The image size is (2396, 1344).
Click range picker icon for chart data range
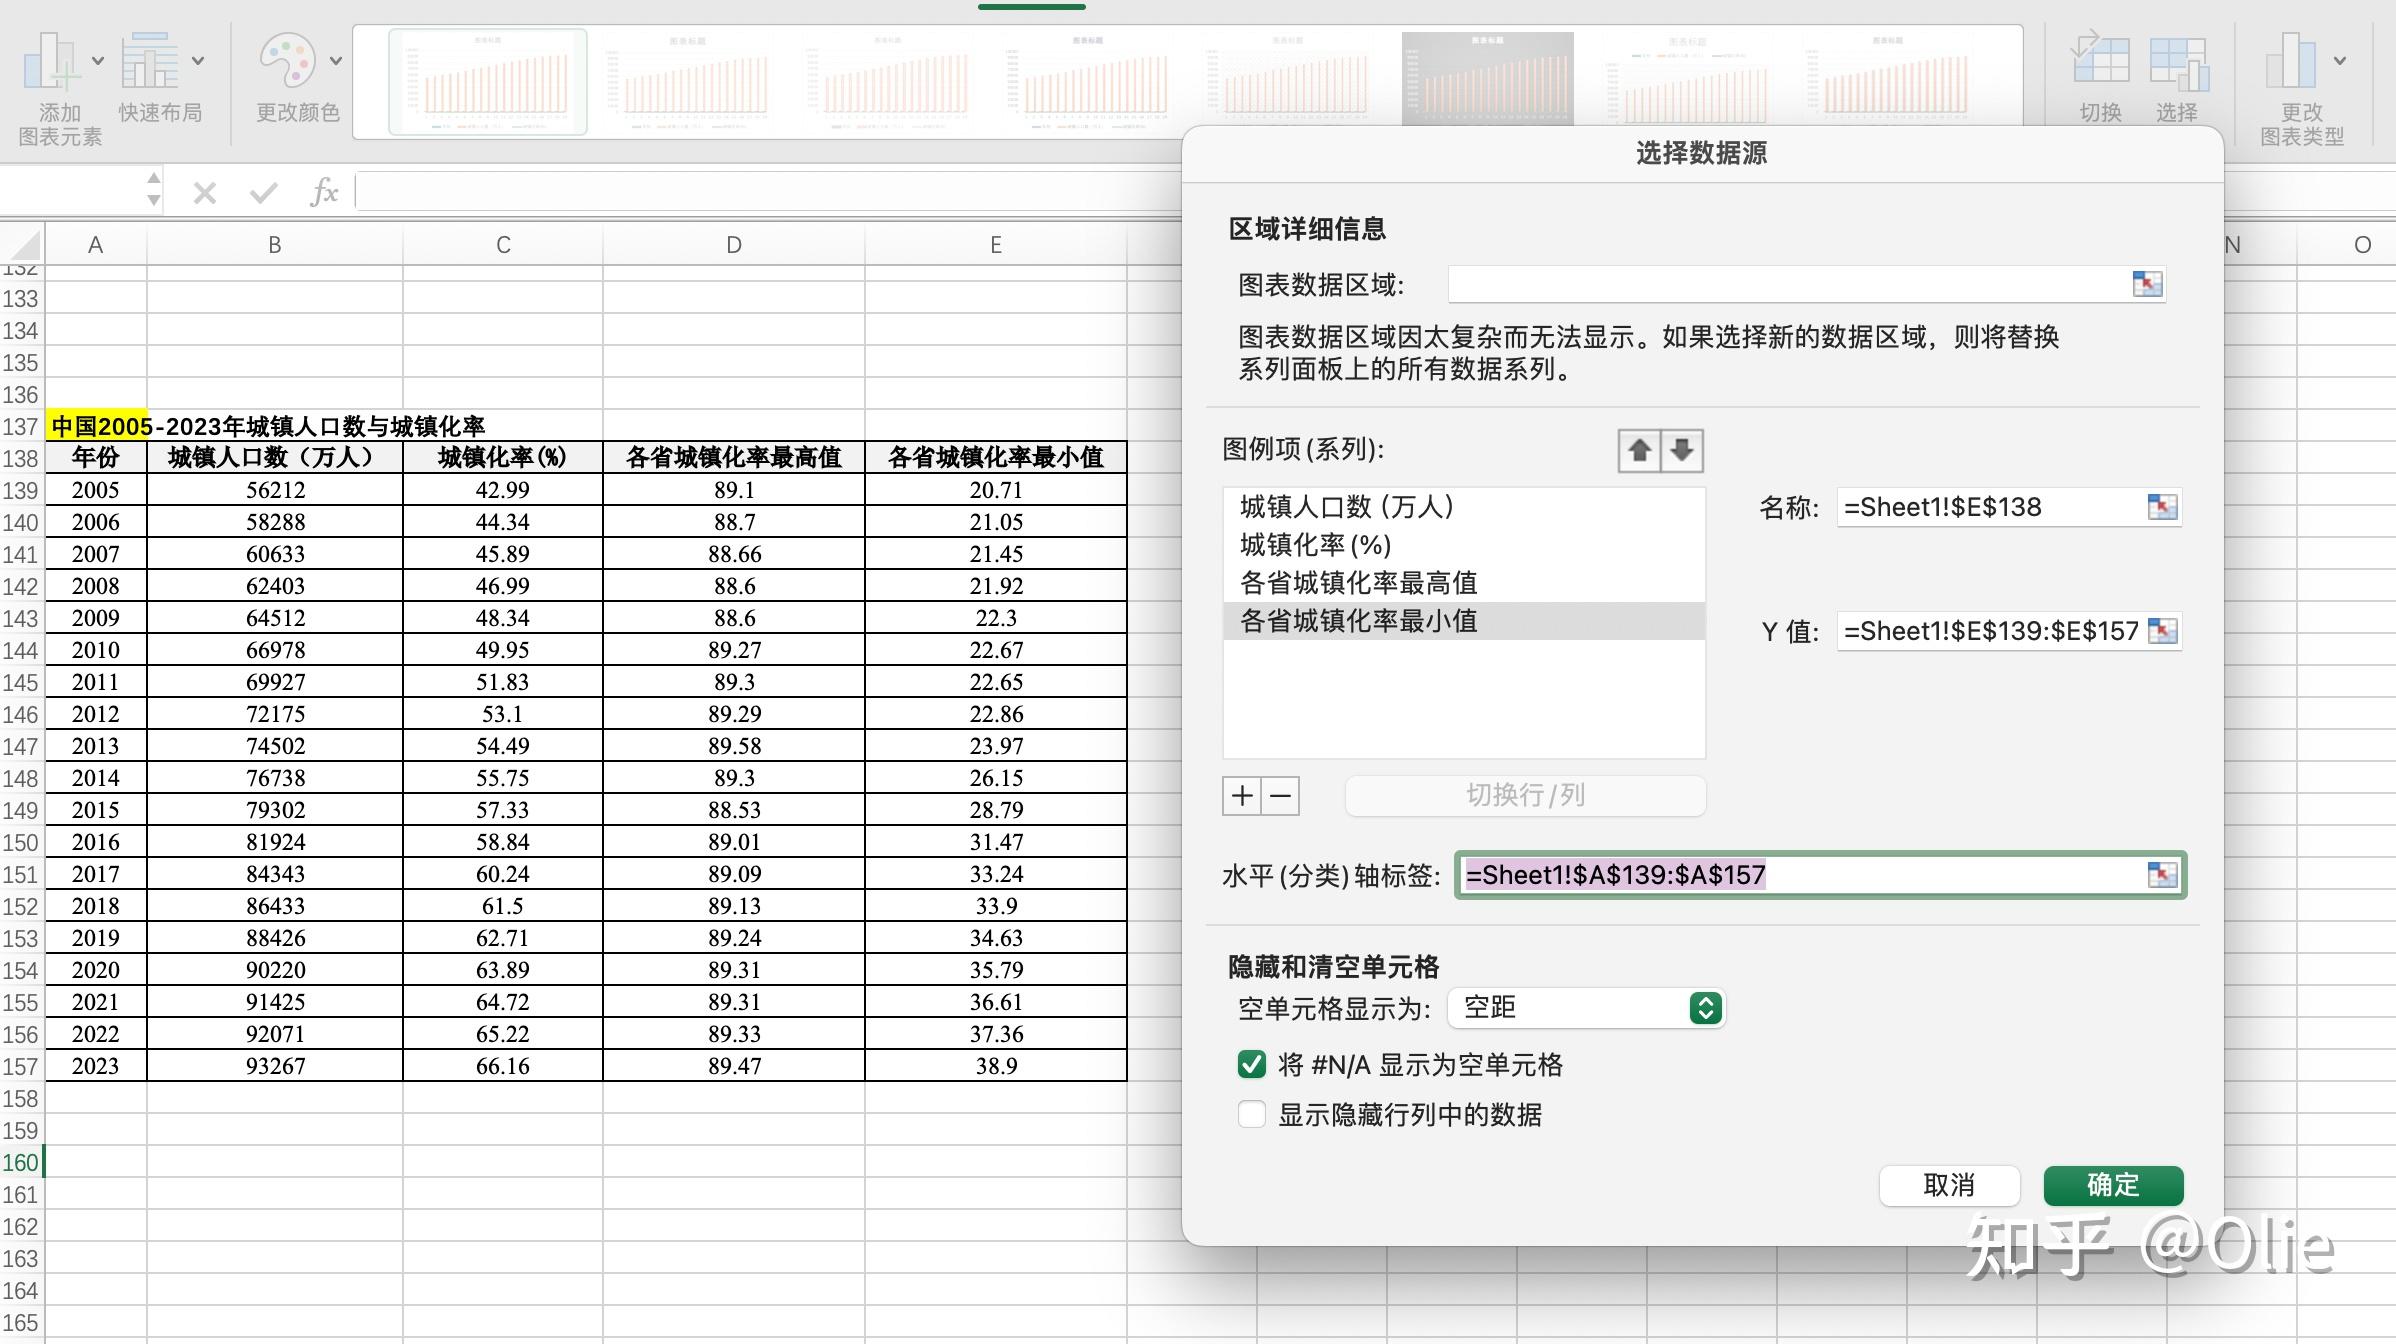click(2146, 284)
